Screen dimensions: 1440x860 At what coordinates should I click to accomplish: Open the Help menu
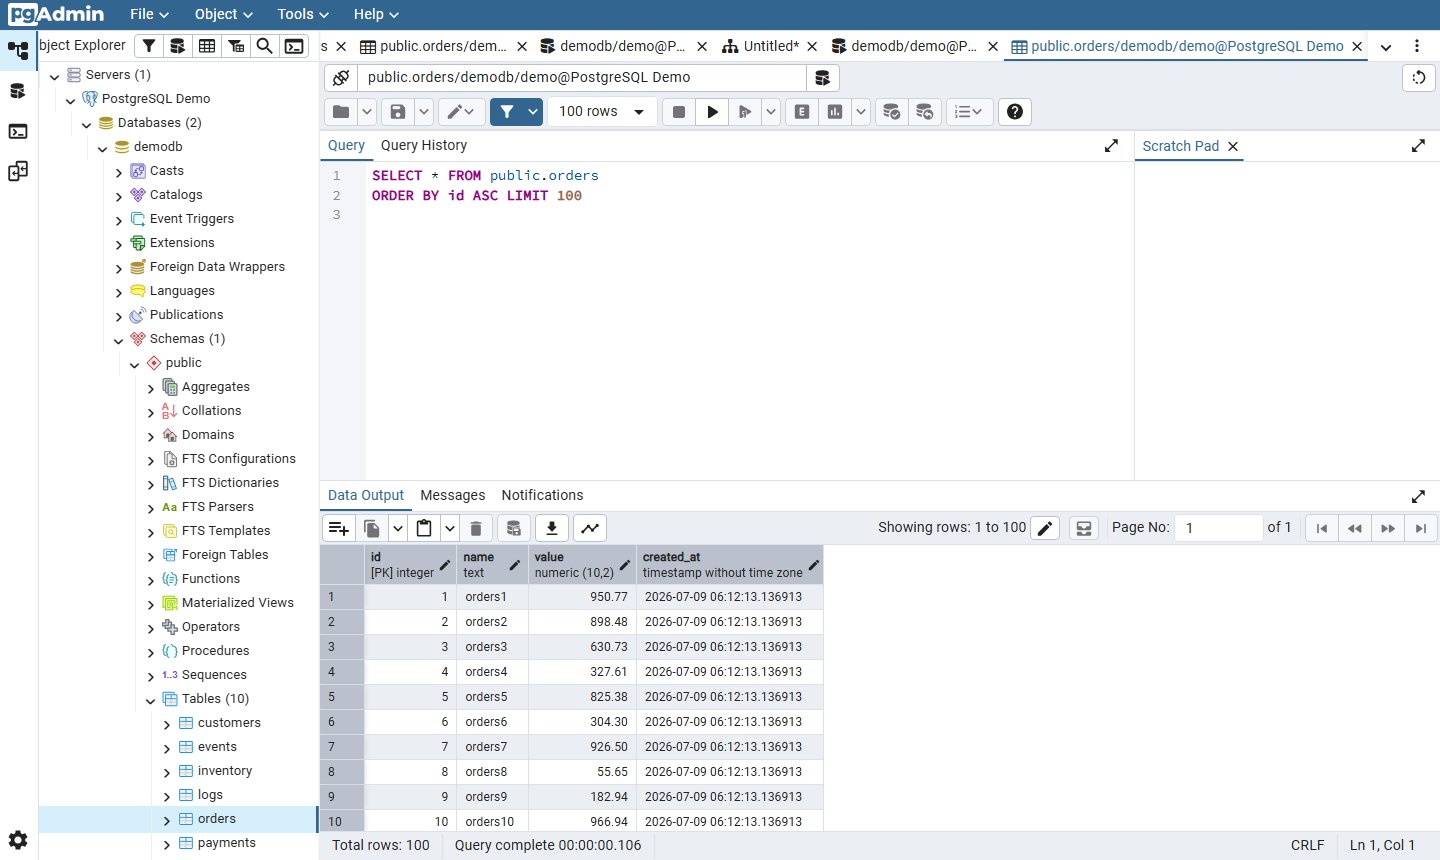tap(376, 14)
